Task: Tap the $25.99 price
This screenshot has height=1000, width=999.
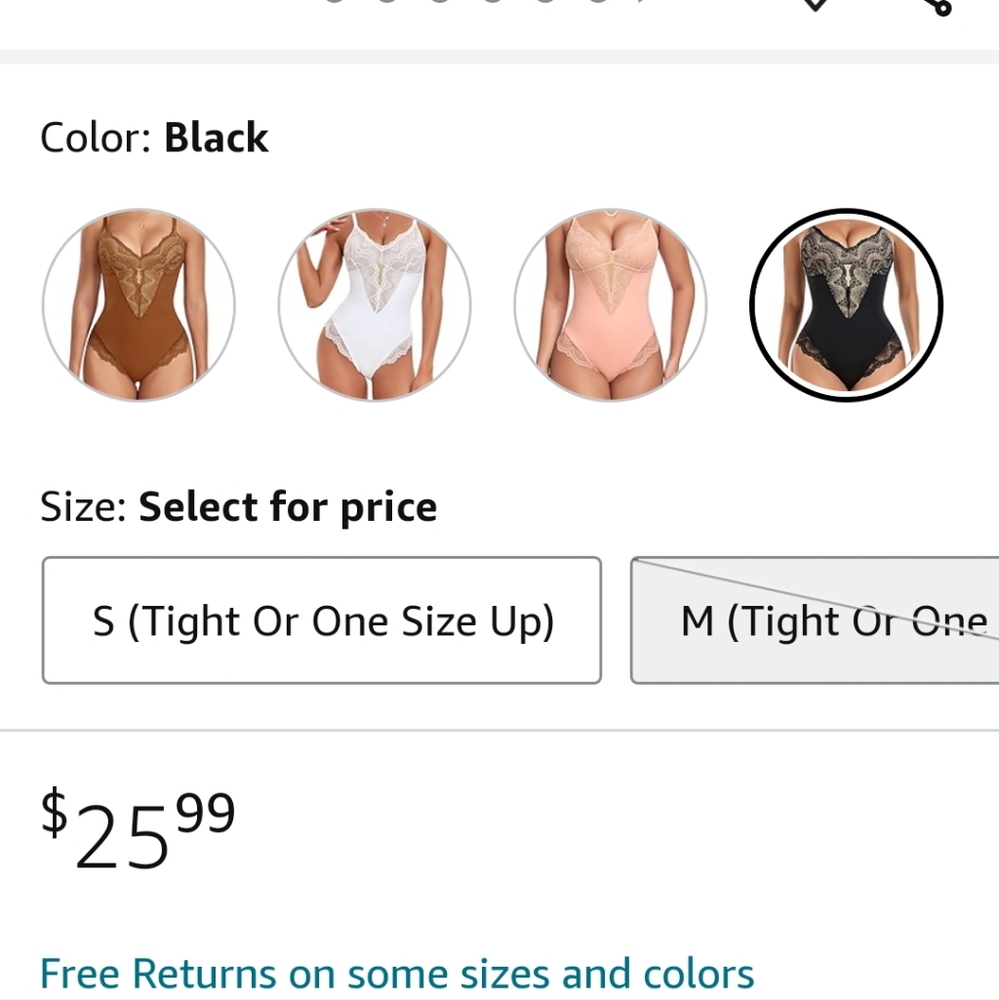Action: tap(138, 828)
